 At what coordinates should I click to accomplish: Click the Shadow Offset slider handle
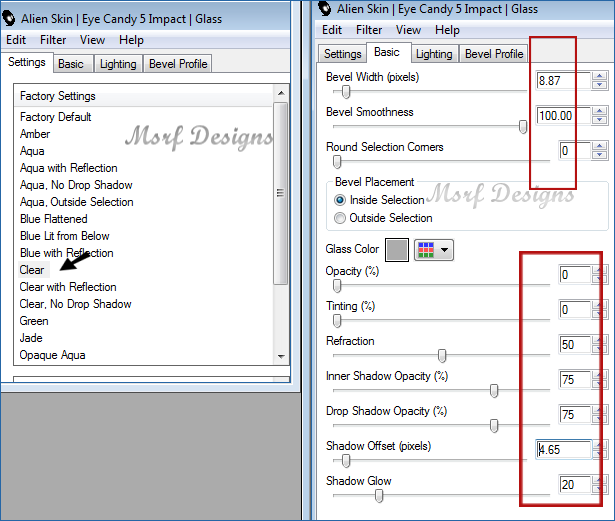coord(346,460)
